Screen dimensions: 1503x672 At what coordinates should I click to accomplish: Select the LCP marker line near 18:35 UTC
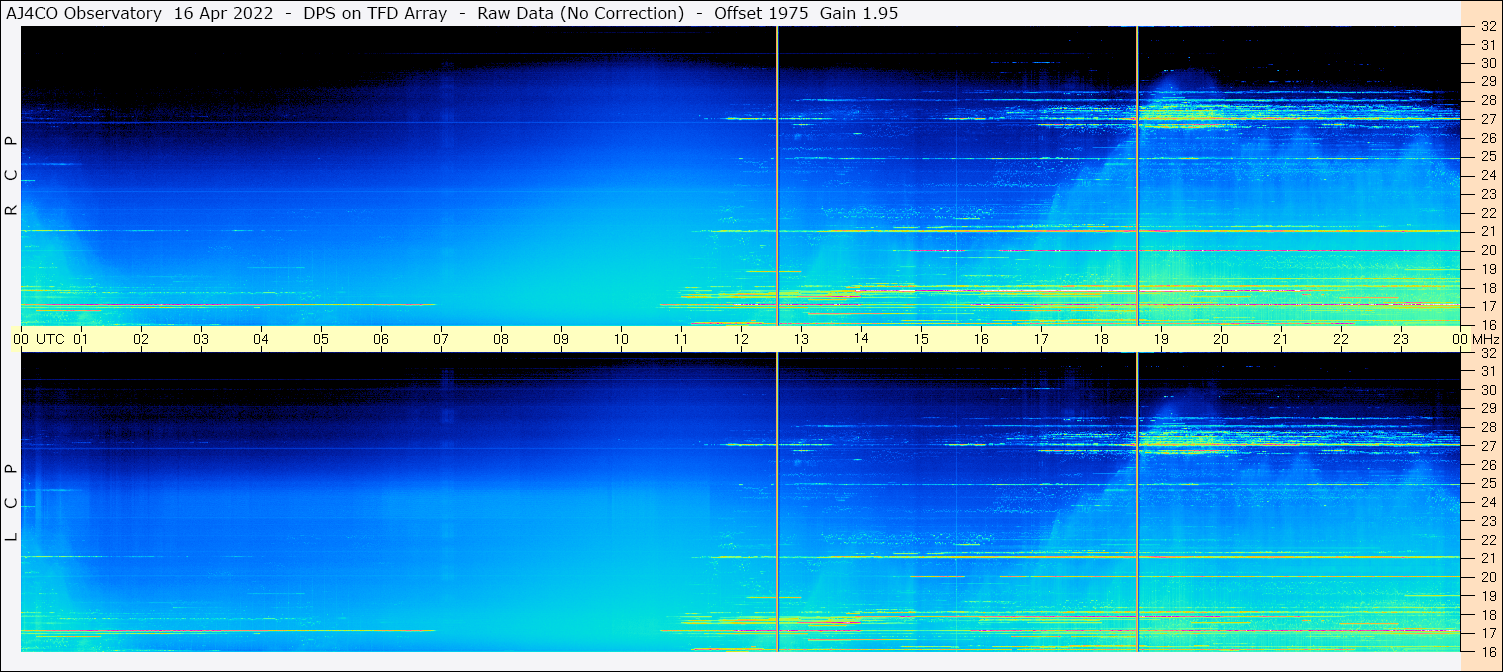(x=1137, y=502)
